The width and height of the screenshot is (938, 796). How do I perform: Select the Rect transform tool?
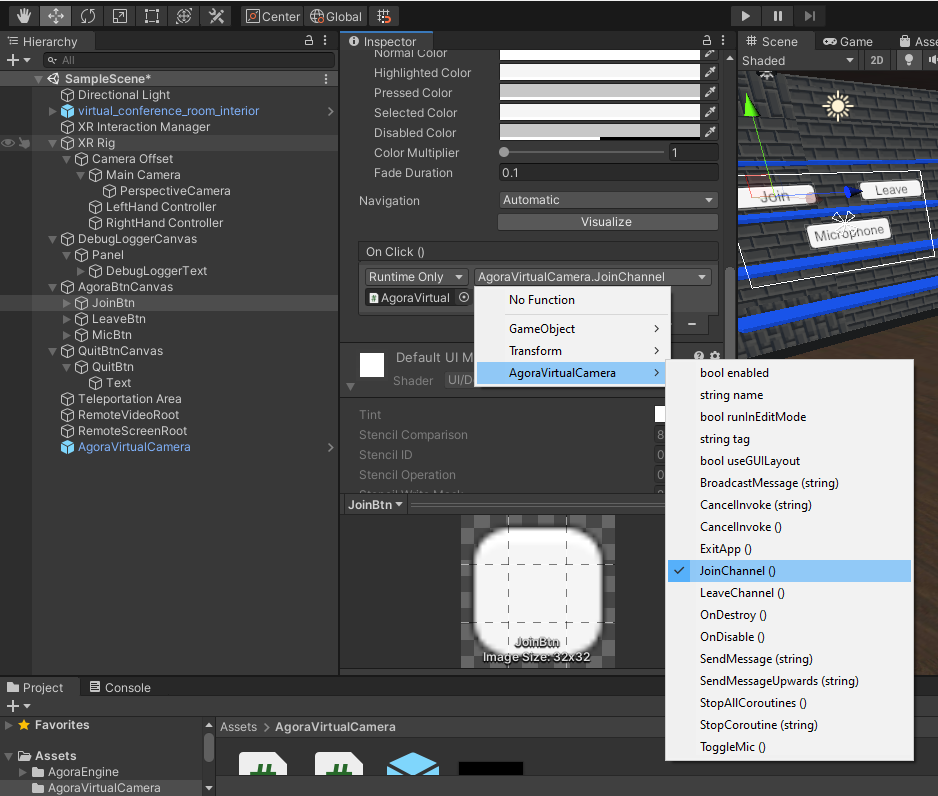(152, 16)
